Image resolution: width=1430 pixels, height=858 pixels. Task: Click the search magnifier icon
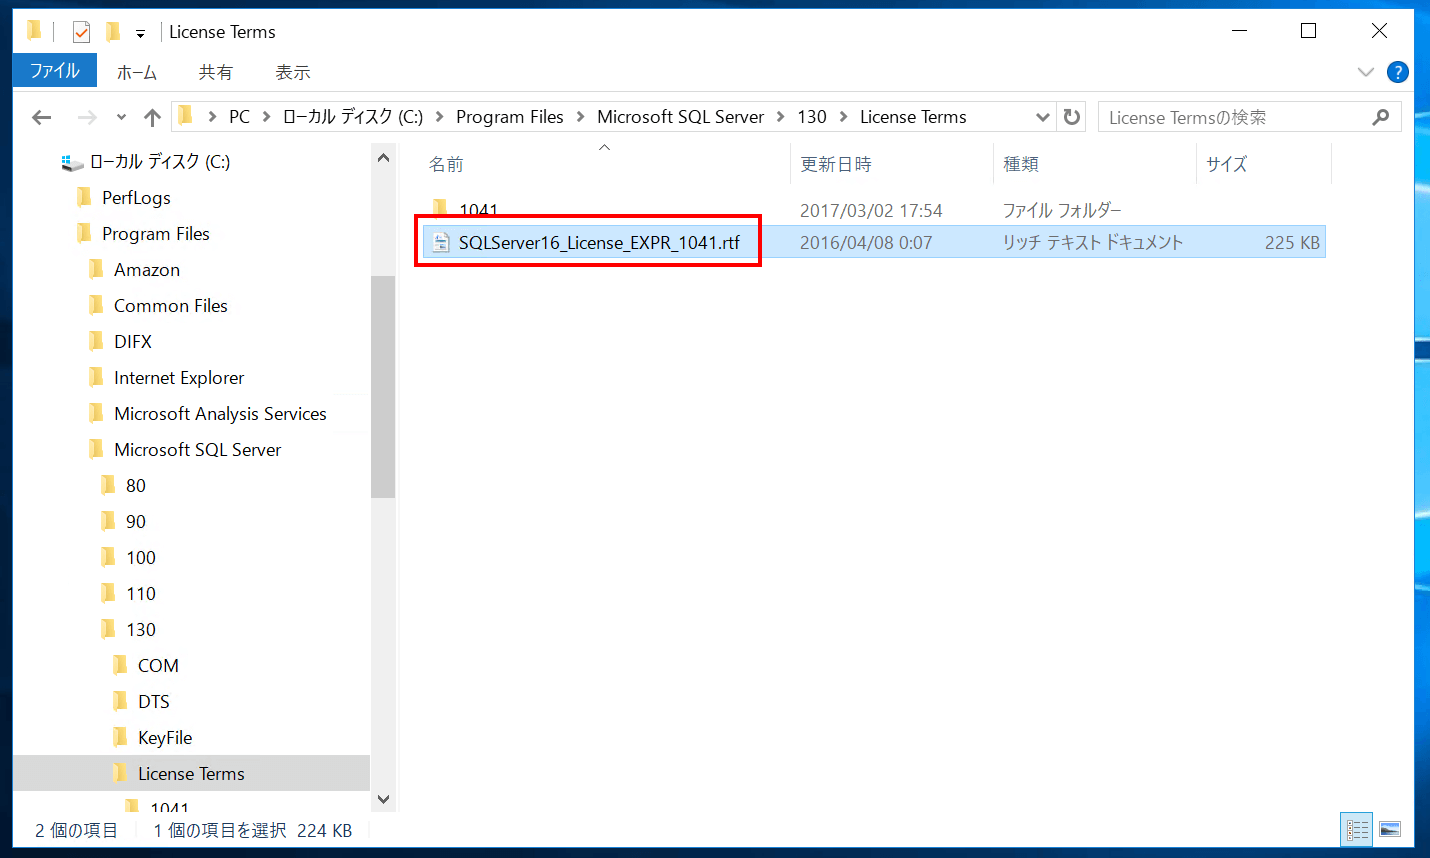(x=1382, y=117)
